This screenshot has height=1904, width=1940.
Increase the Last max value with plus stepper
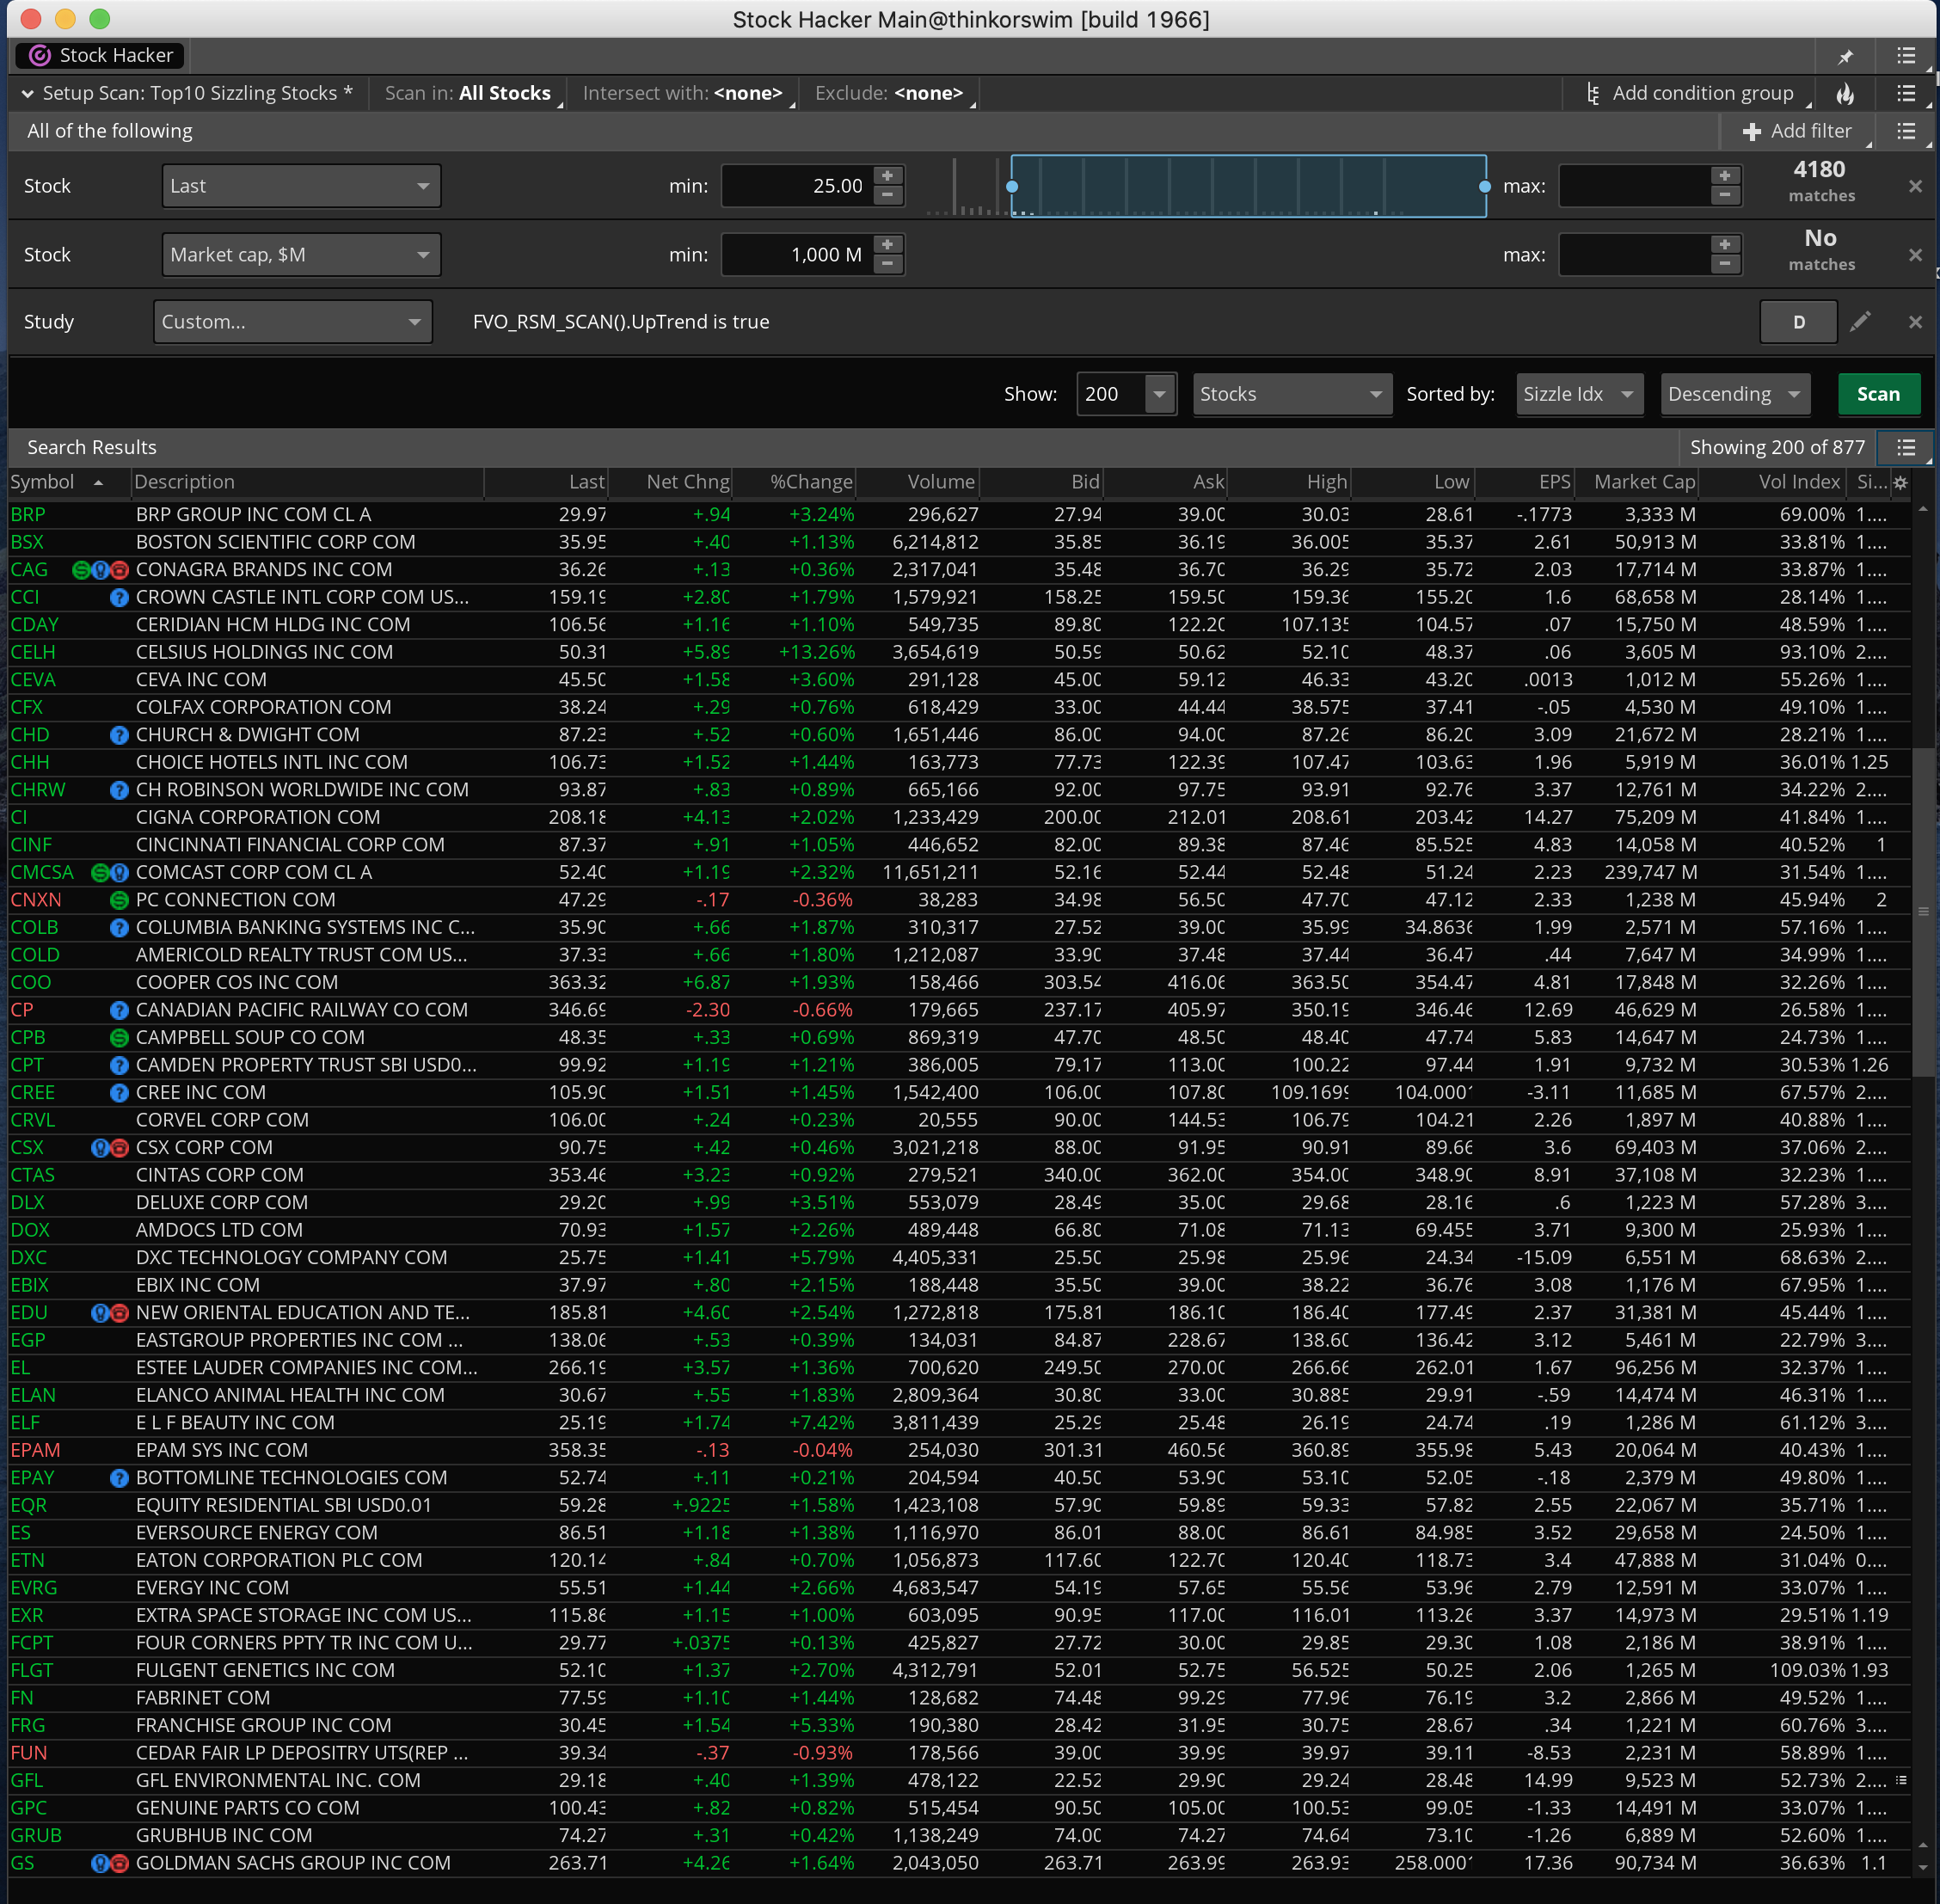point(1725,176)
